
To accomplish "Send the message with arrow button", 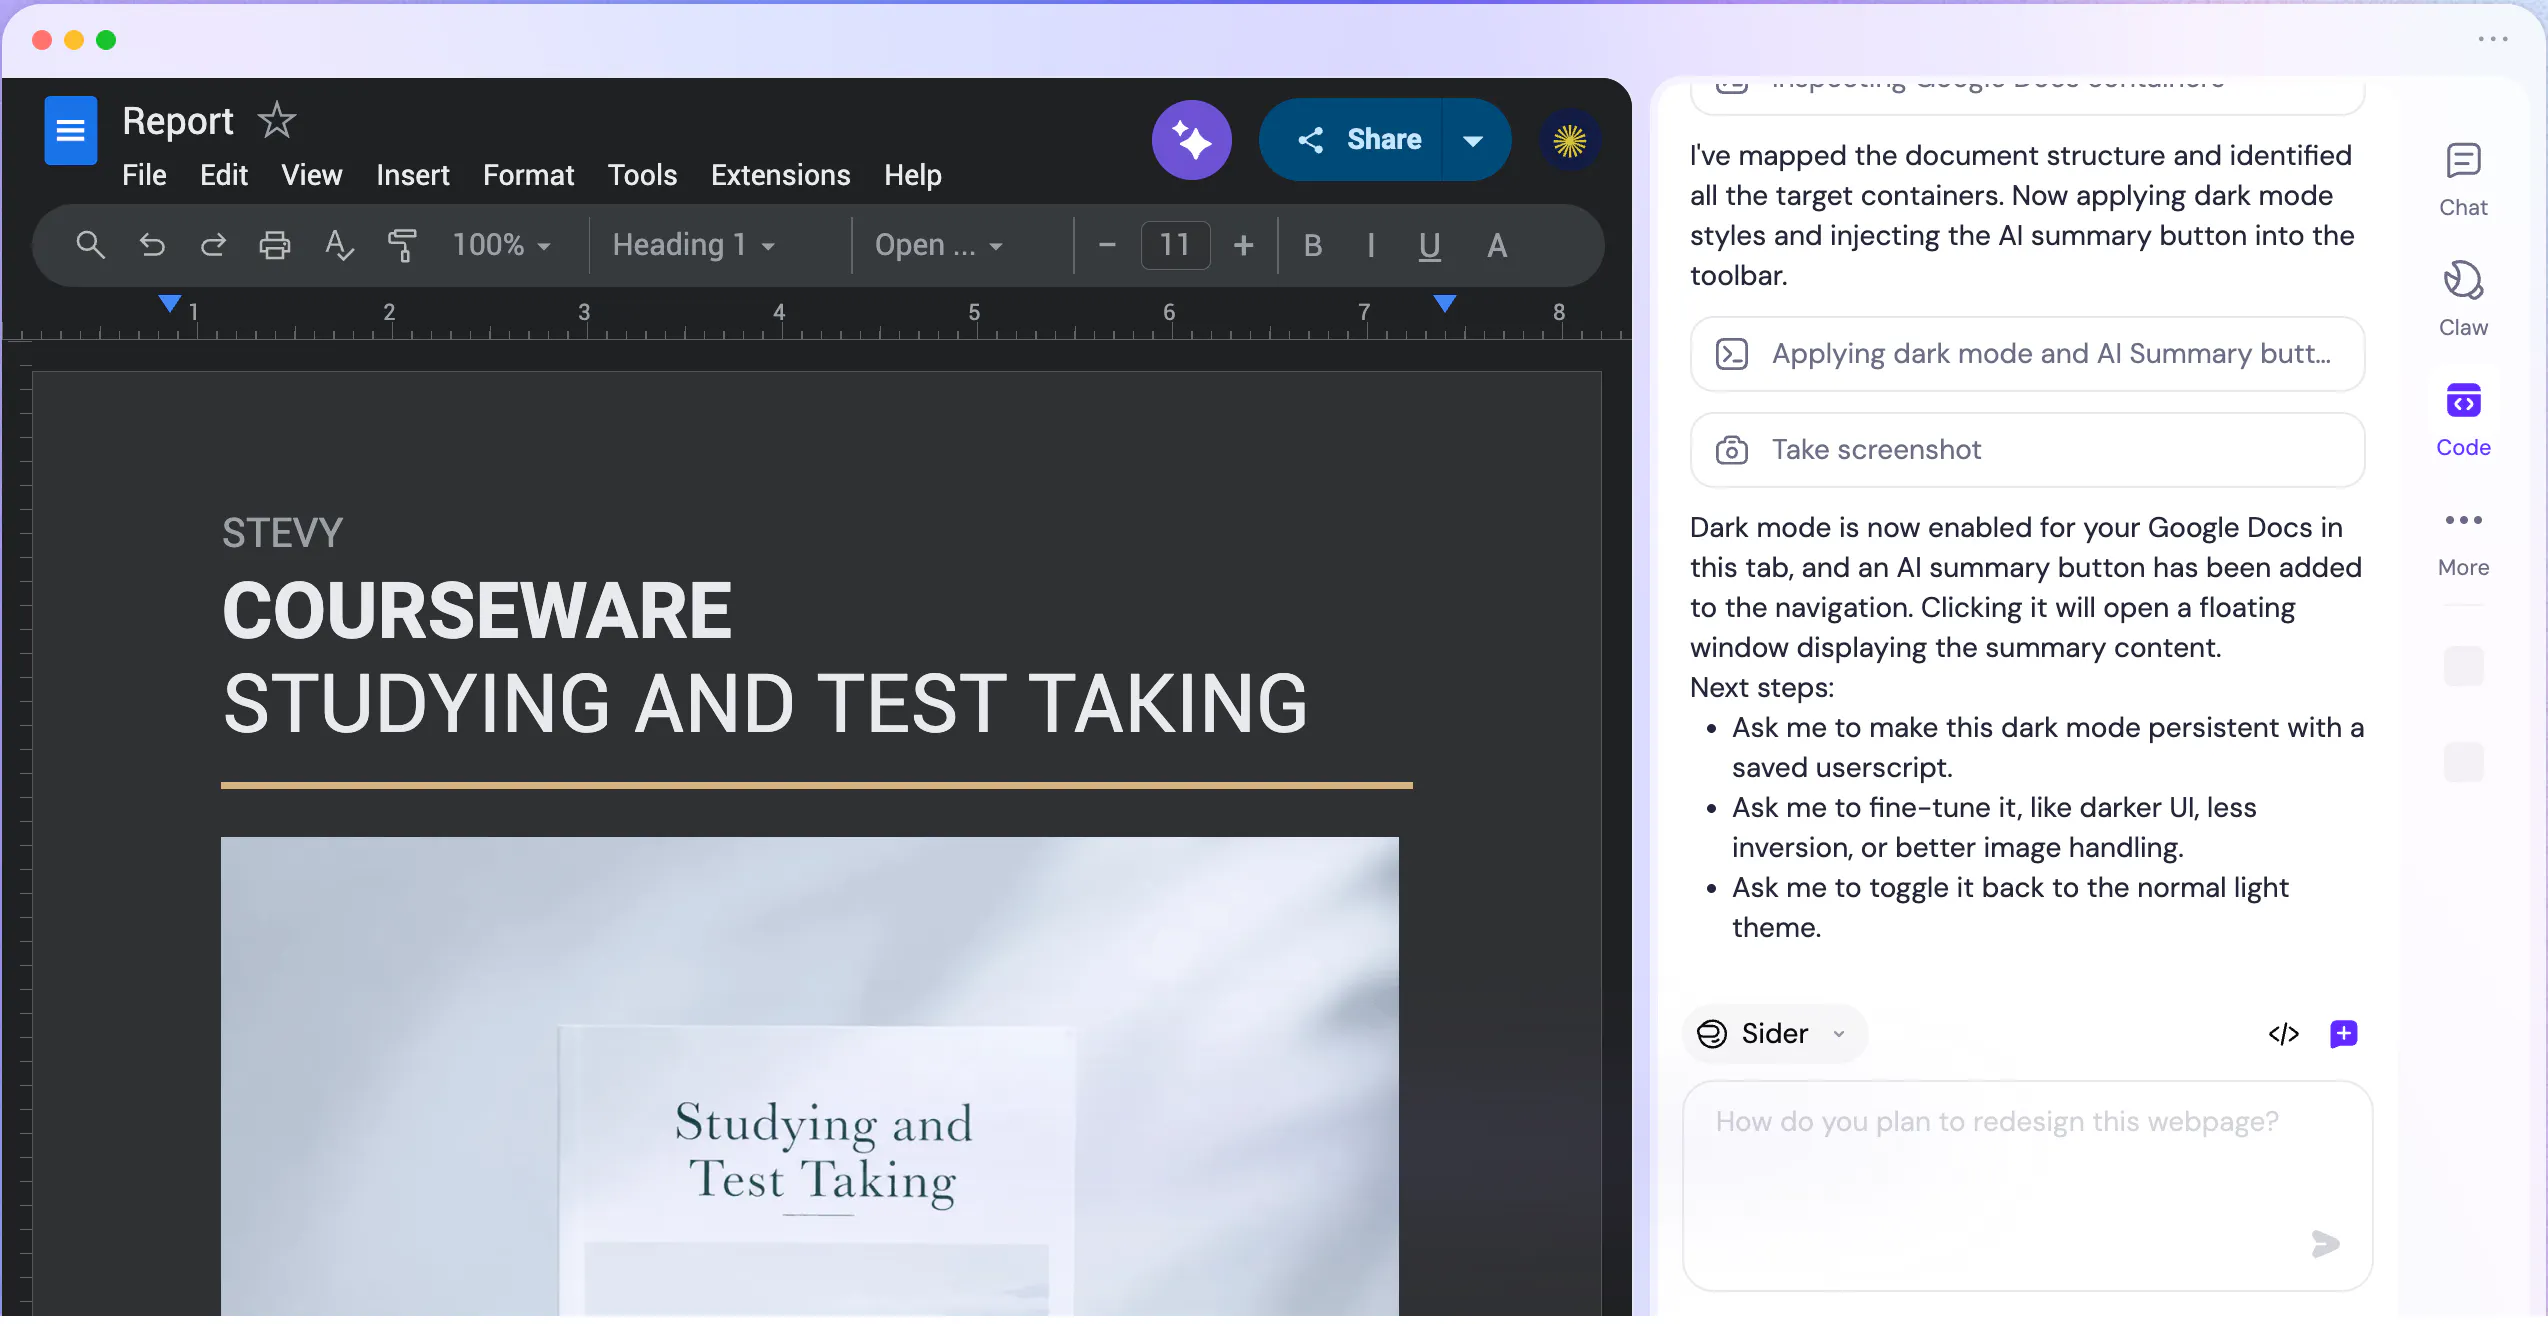I will click(2325, 1244).
